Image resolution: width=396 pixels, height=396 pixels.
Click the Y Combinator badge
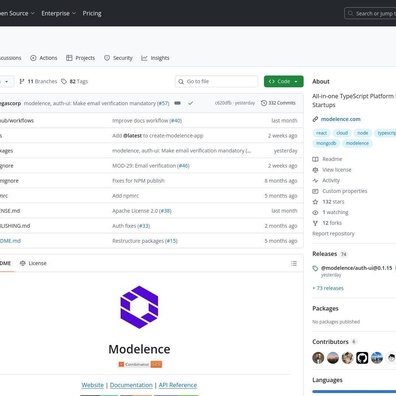tap(140, 364)
